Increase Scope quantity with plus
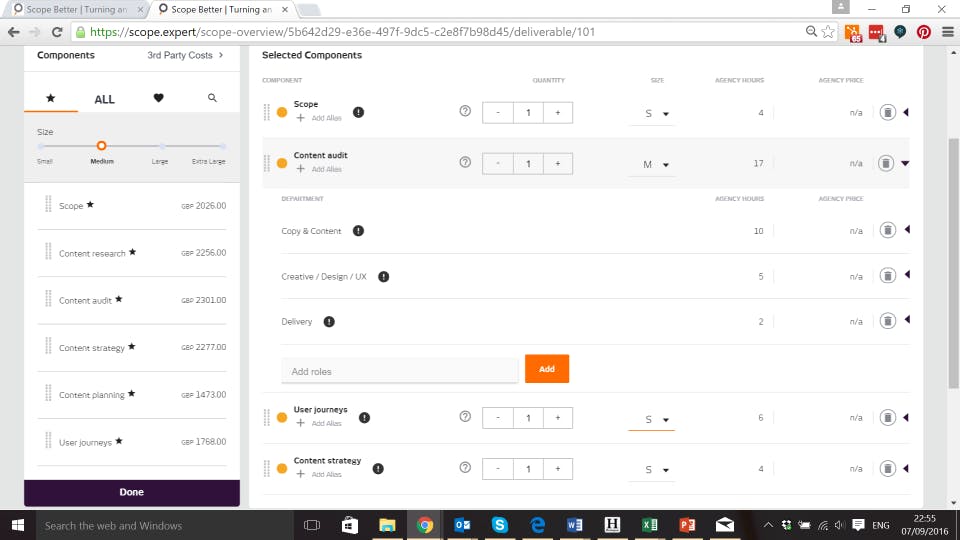This screenshot has height=540, width=960. coord(558,113)
